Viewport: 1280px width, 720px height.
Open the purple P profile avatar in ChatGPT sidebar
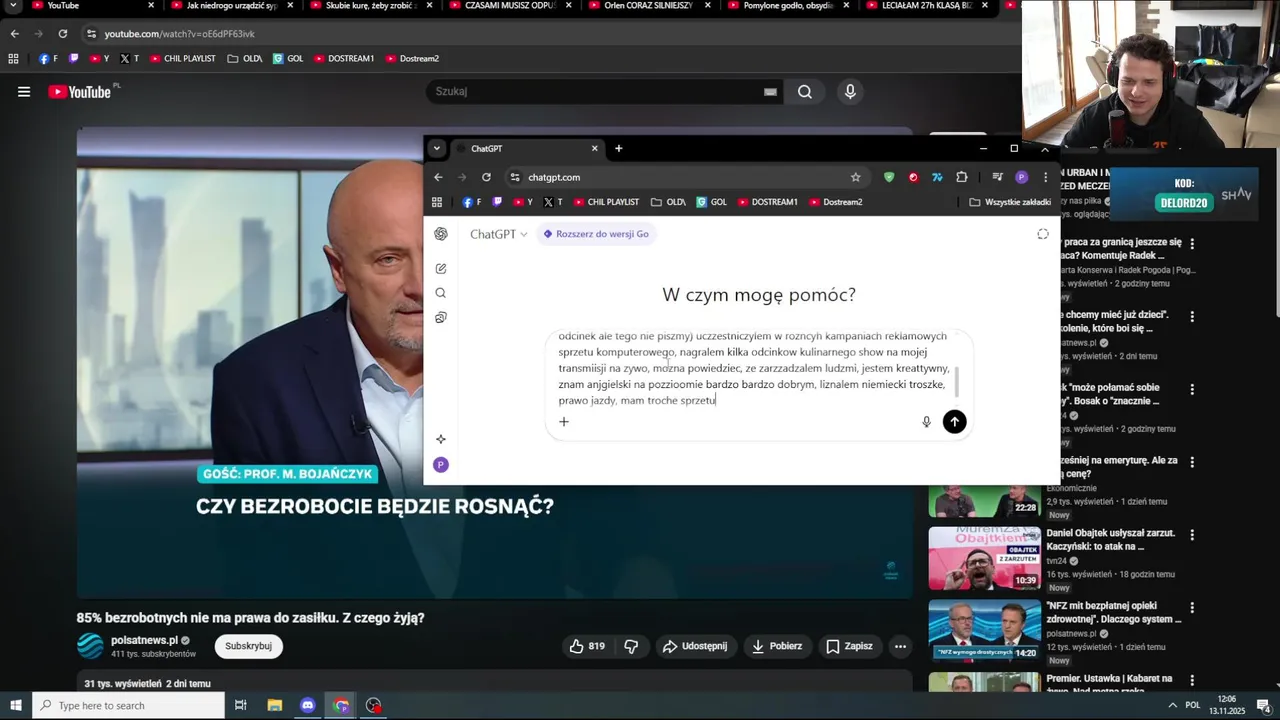click(x=441, y=465)
